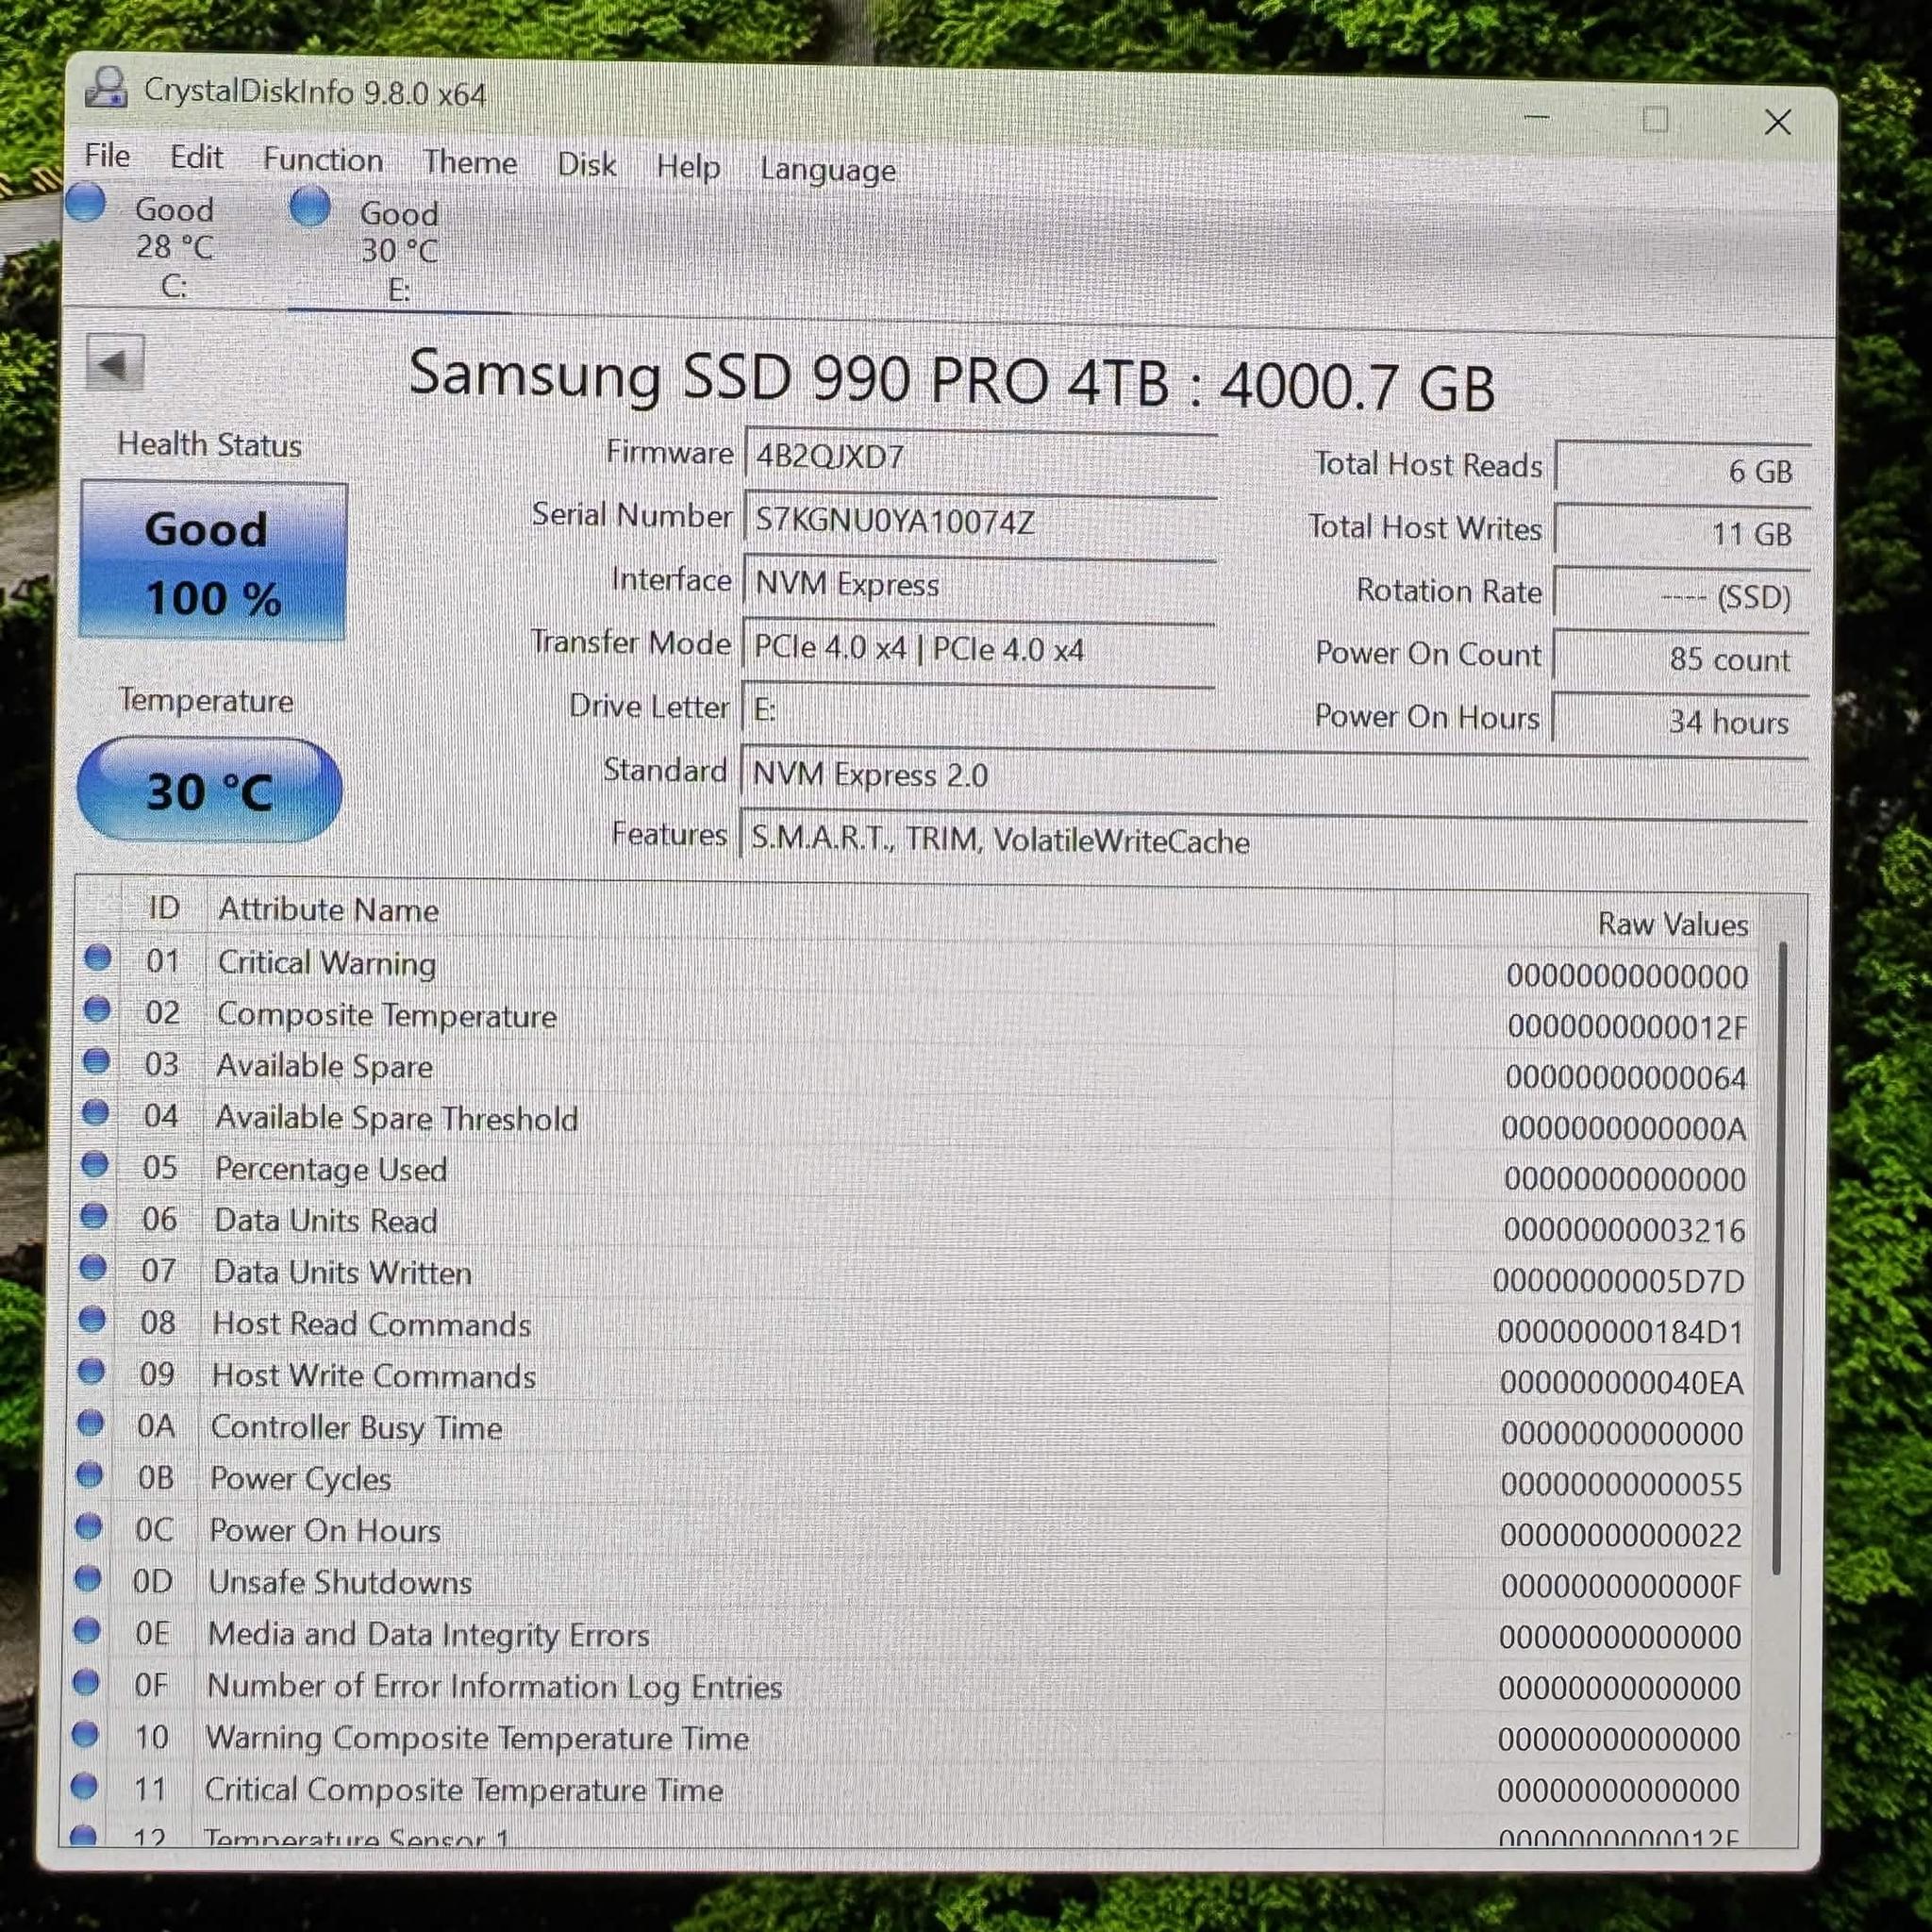Click the status dot for Power On Hours row 0C
The height and width of the screenshot is (1932, 1932).
click(89, 1526)
